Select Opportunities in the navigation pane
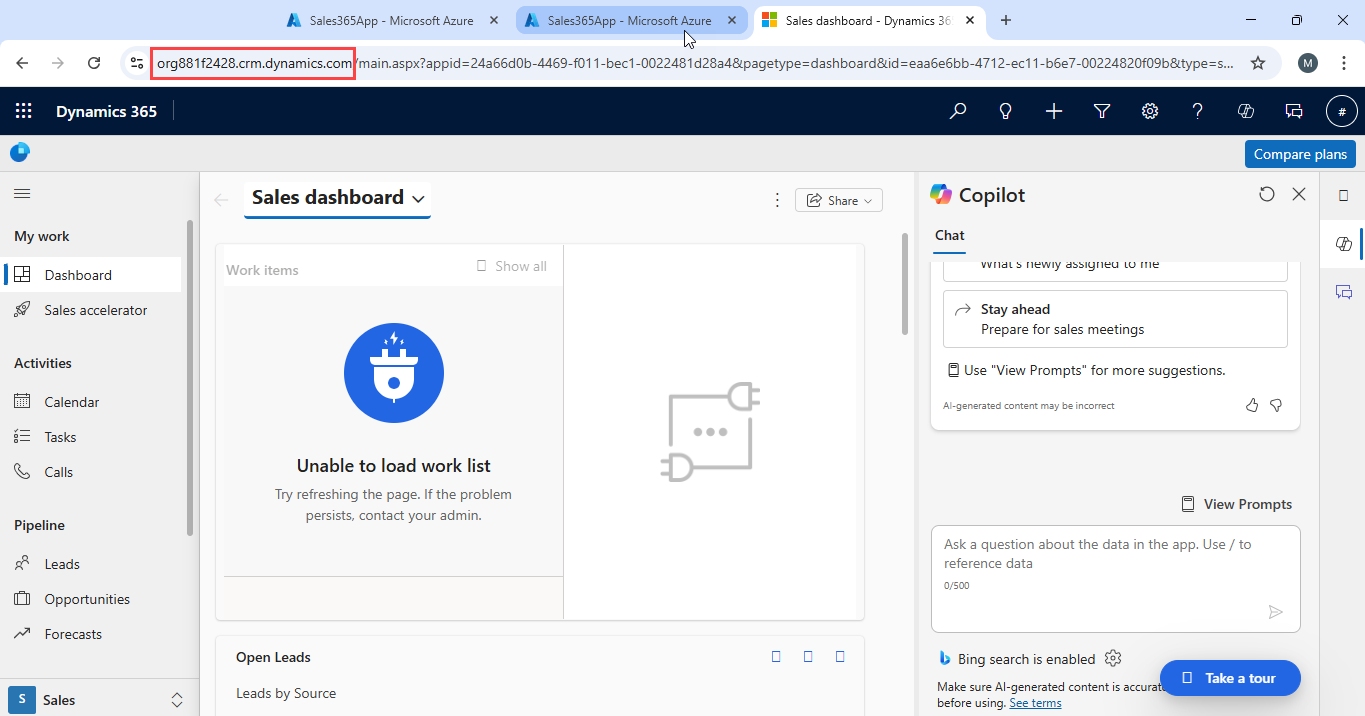Screen dimensions: 1365x716 [x=87, y=599]
